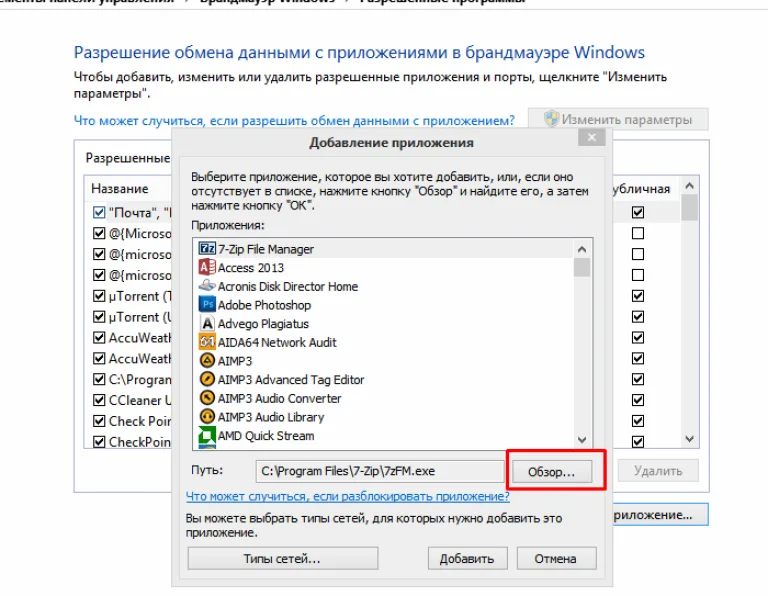Click down arrow of allowed programs scrollbar
The height and width of the screenshot is (596, 768).
tap(690, 439)
